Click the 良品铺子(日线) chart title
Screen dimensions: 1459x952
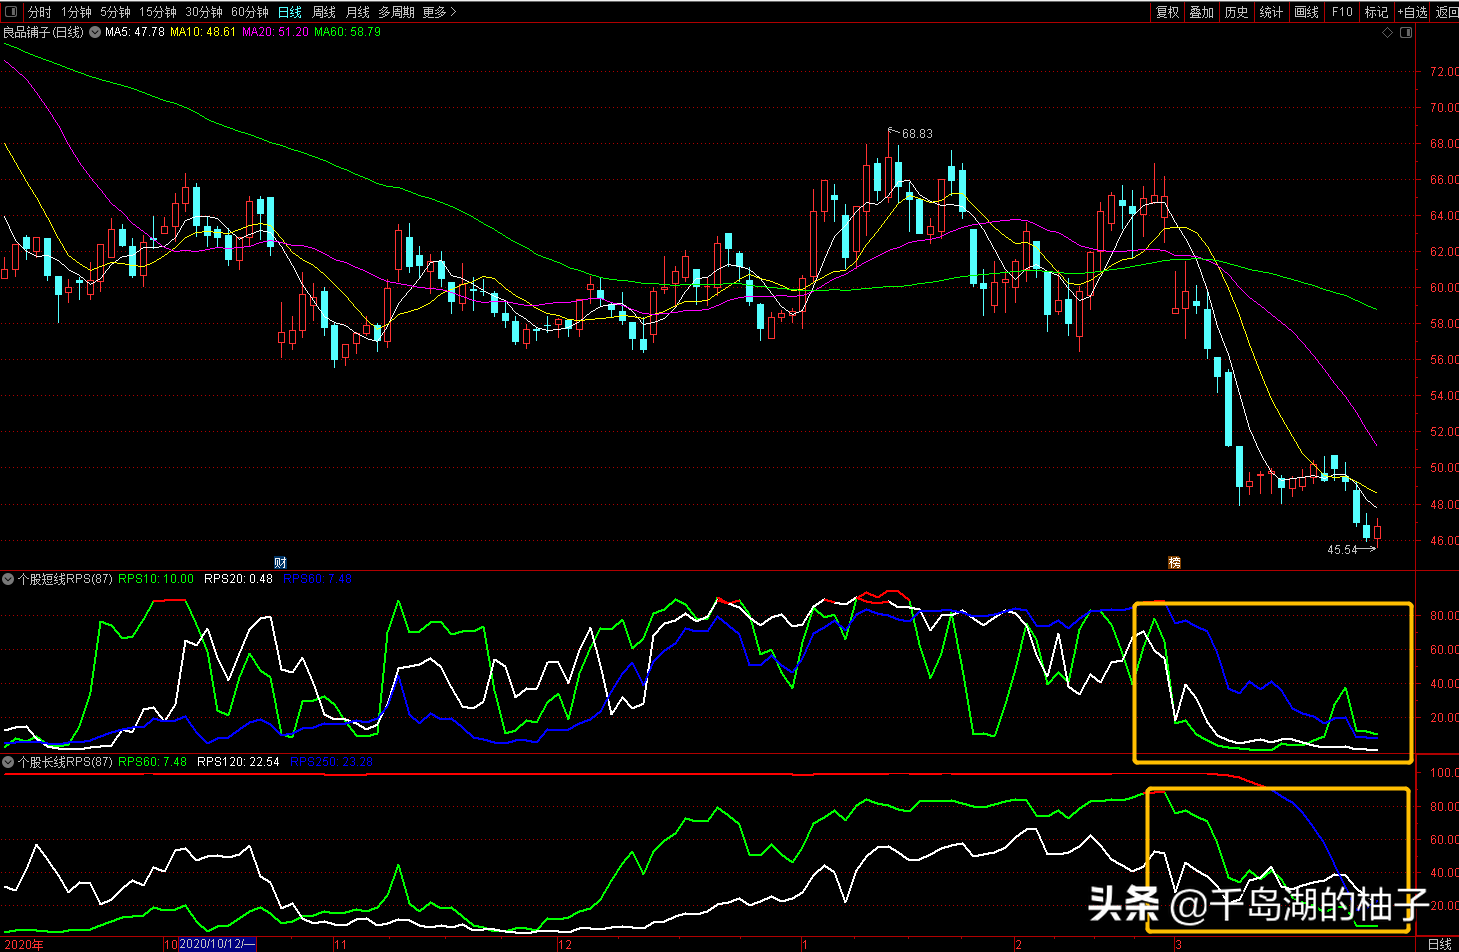coord(43,32)
